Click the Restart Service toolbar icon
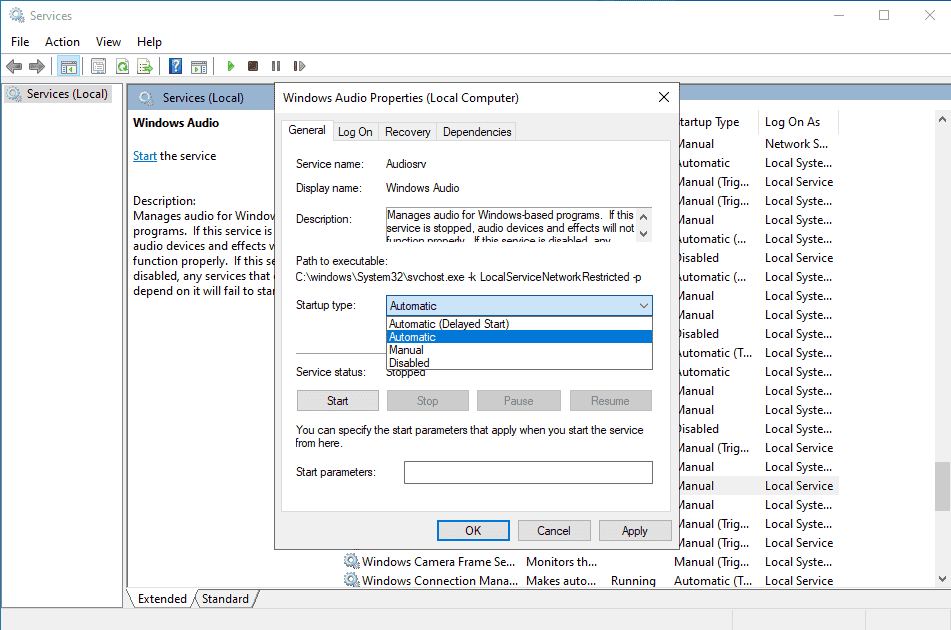Image resolution: width=951 pixels, height=630 pixels. (x=299, y=66)
